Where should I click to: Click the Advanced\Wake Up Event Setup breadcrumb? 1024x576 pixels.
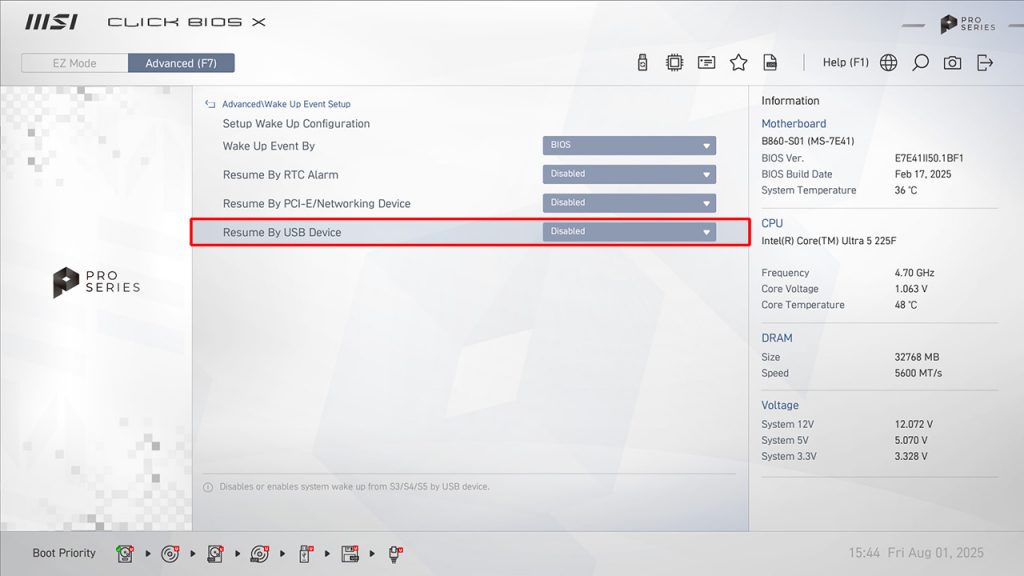[x=286, y=104]
